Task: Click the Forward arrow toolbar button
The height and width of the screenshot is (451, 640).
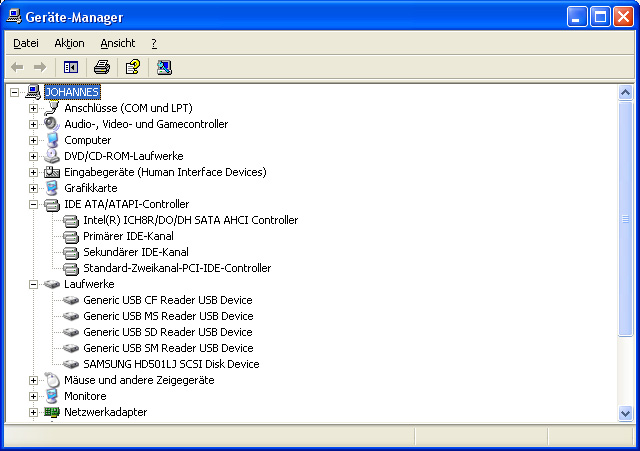Action: [x=40, y=67]
